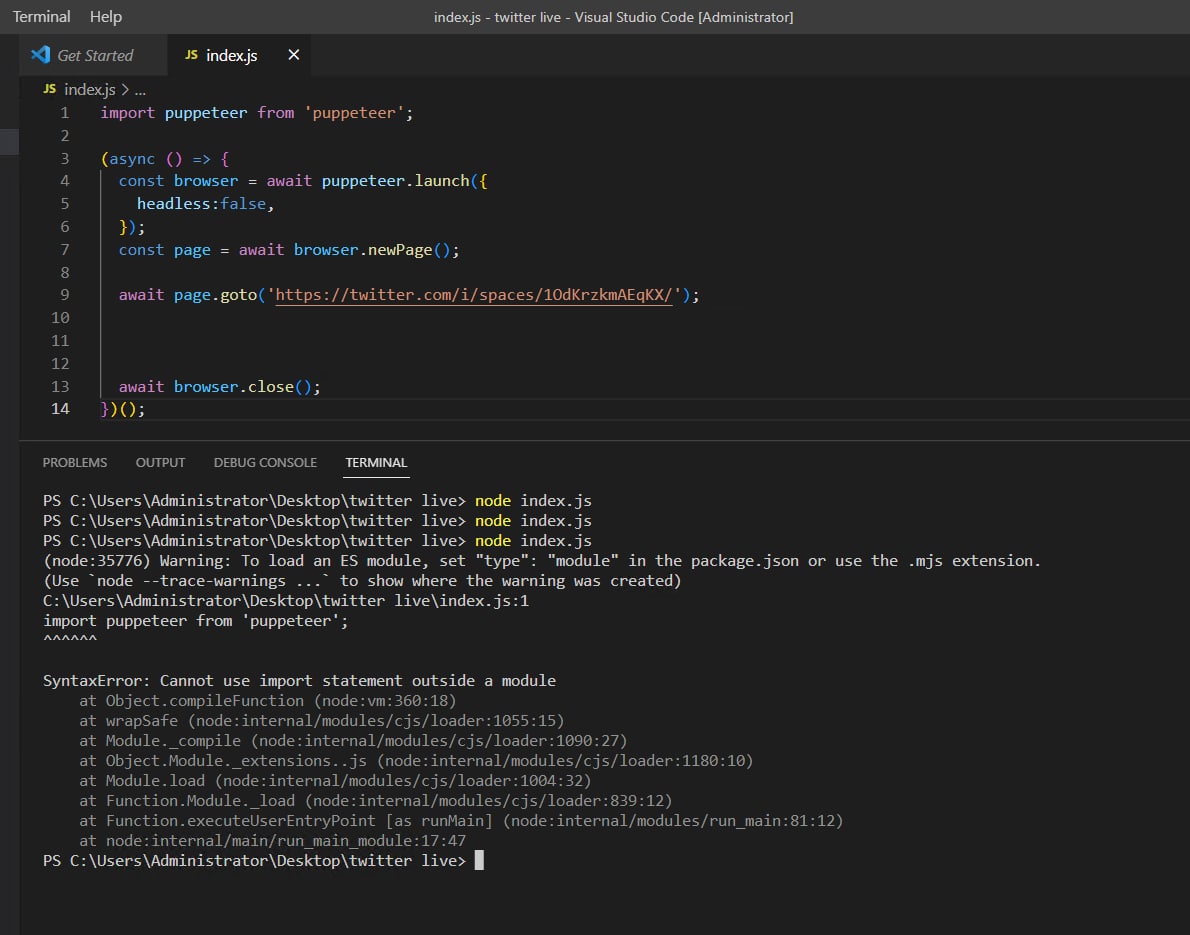Image resolution: width=1190 pixels, height=935 pixels.
Task: Click the terminal prompt with the cursor
Action: pyautogui.click(x=263, y=861)
